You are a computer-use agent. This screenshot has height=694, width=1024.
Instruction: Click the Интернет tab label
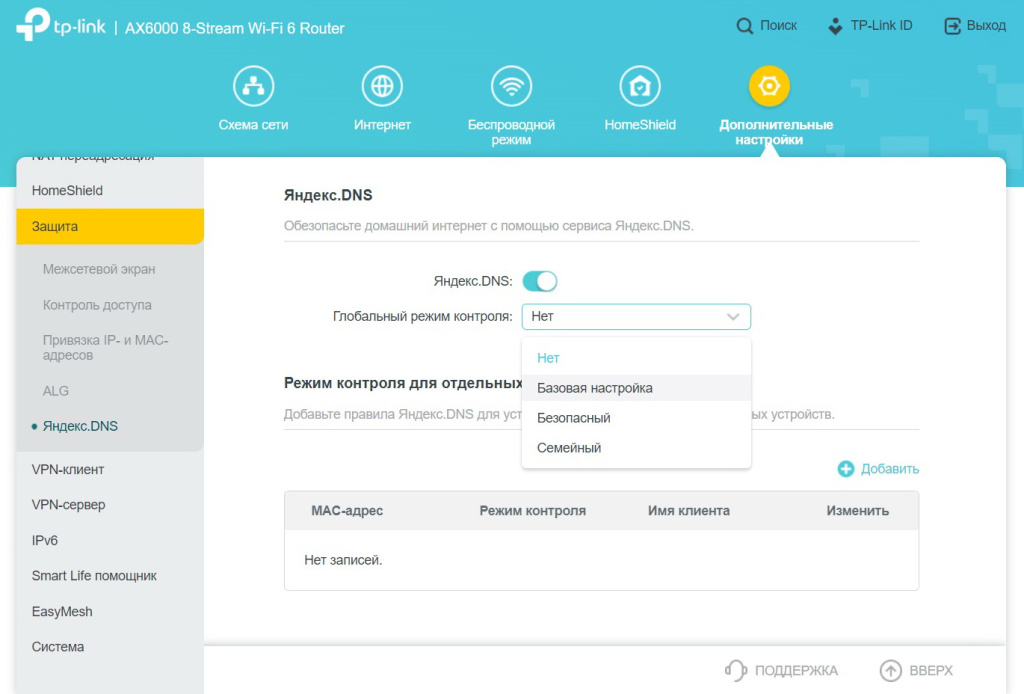[382, 125]
